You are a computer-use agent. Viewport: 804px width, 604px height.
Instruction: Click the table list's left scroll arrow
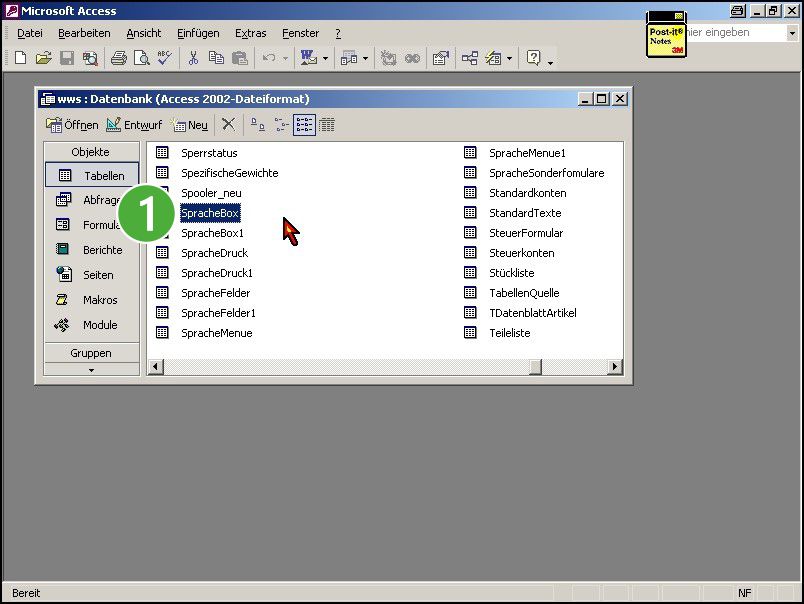(x=155, y=367)
